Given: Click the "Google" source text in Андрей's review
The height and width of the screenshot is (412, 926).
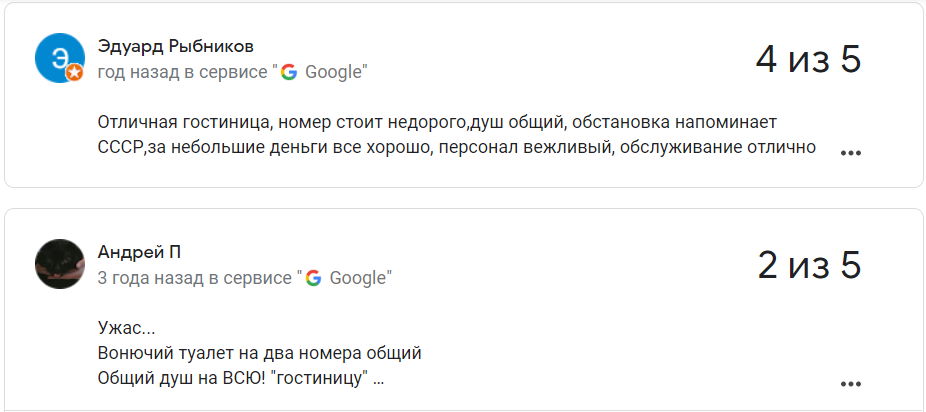Looking at the screenshot, I should pos(357,278).
